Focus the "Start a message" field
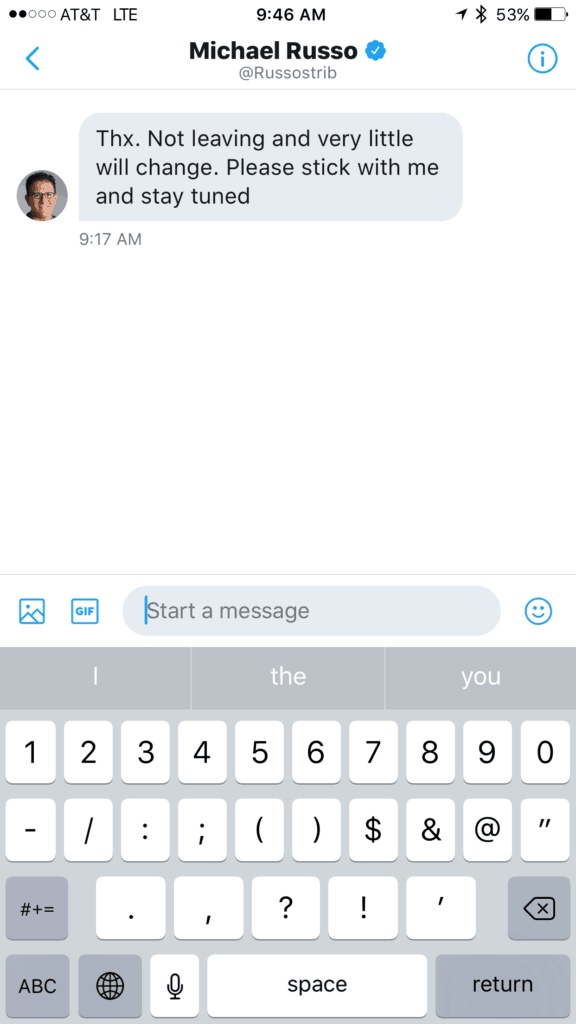The height and width of the screenshot is (1024, 576). pos(312,611)
